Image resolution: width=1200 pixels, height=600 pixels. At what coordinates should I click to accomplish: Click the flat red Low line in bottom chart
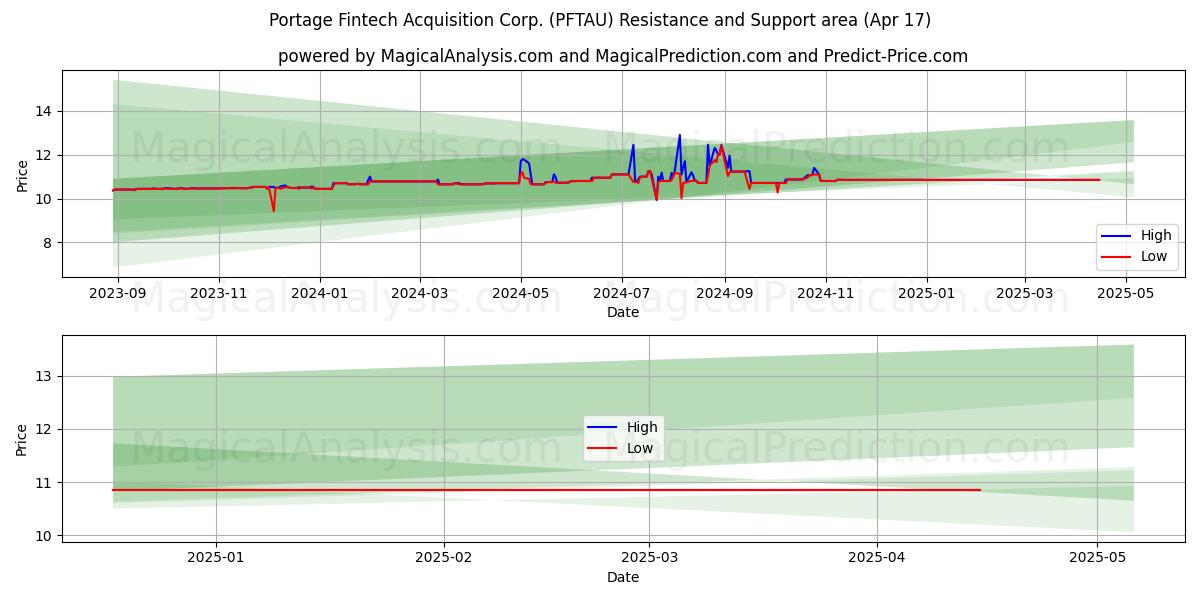[x=546, y=490]
